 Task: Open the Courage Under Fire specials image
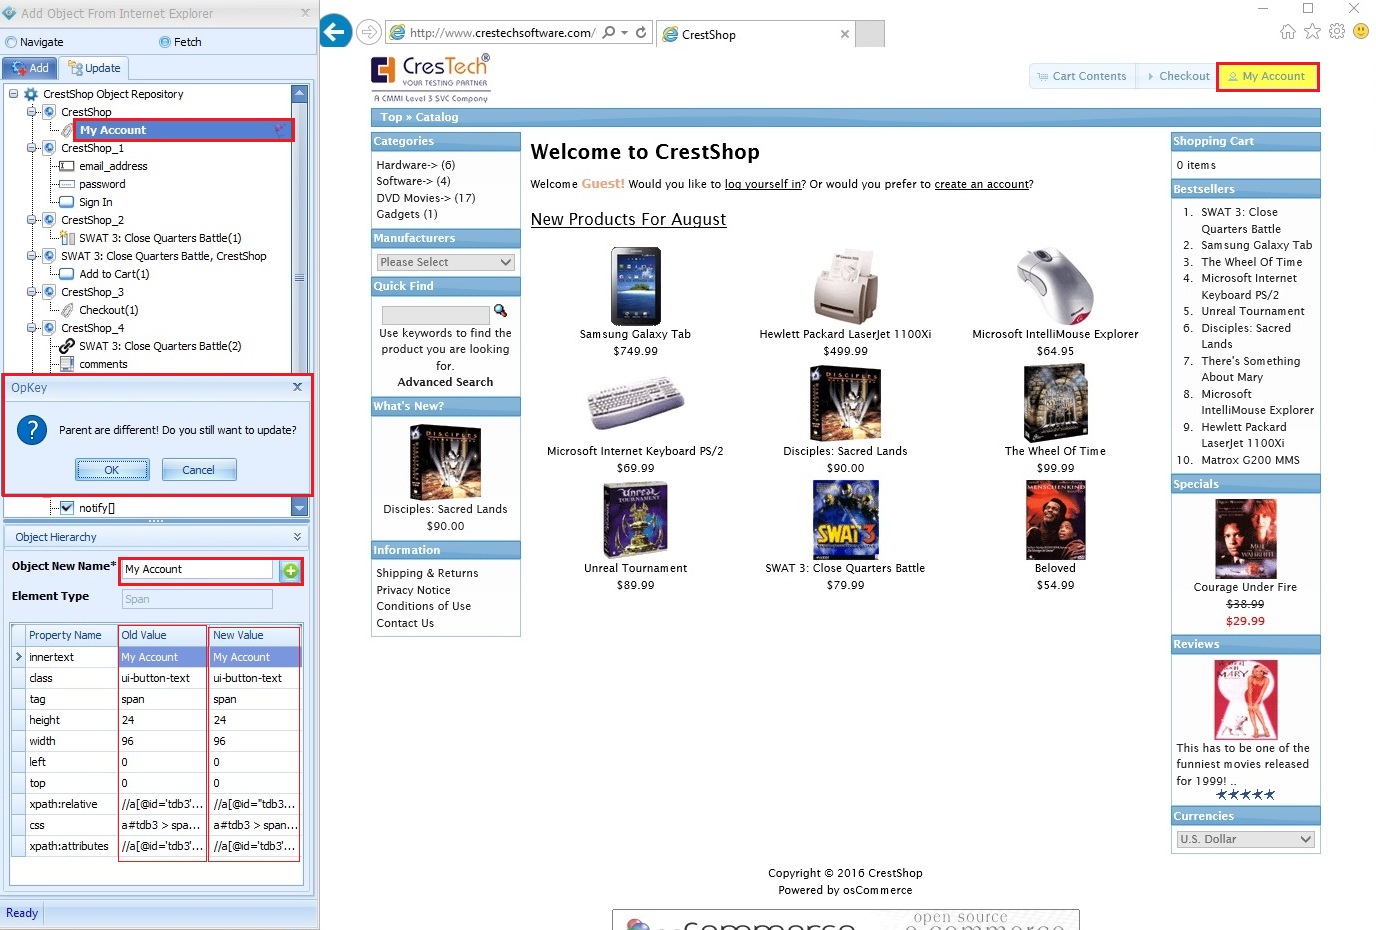pyautogui.click(x=1245, y=538)
